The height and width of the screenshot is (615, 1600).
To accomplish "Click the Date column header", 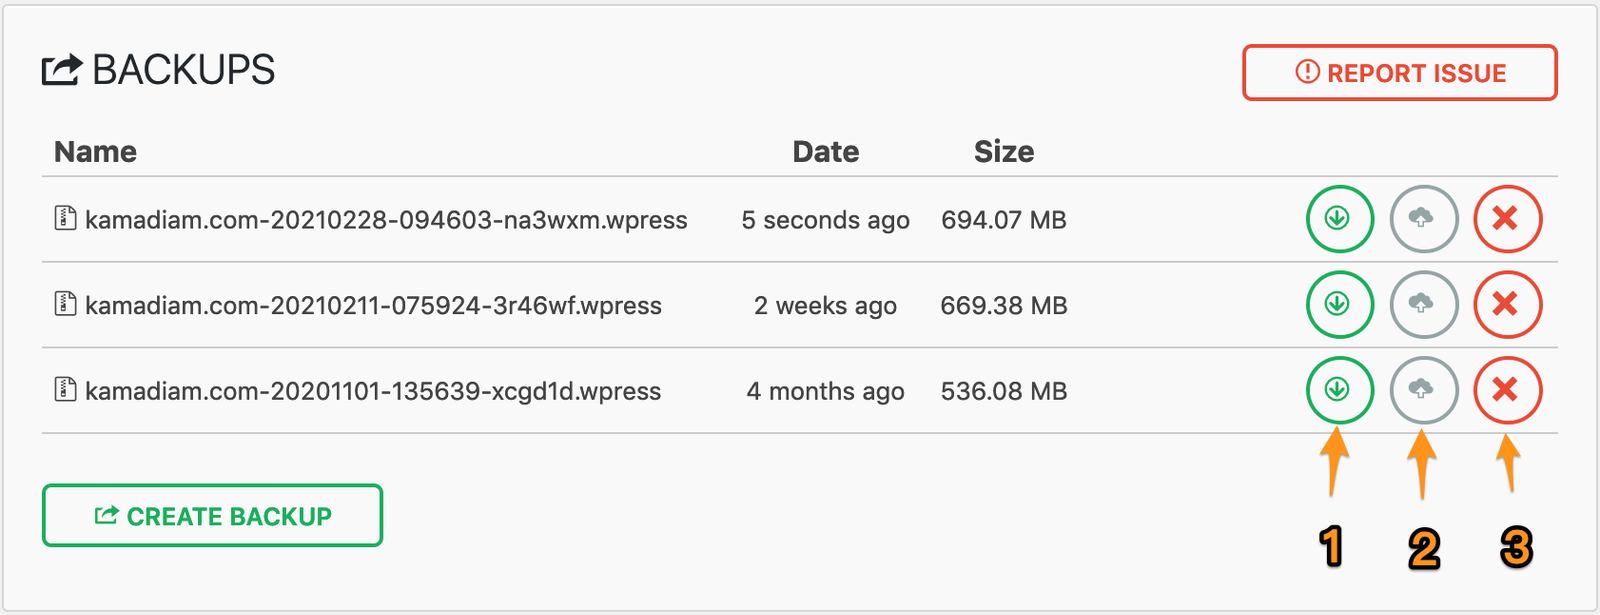I will pos(825,152).
